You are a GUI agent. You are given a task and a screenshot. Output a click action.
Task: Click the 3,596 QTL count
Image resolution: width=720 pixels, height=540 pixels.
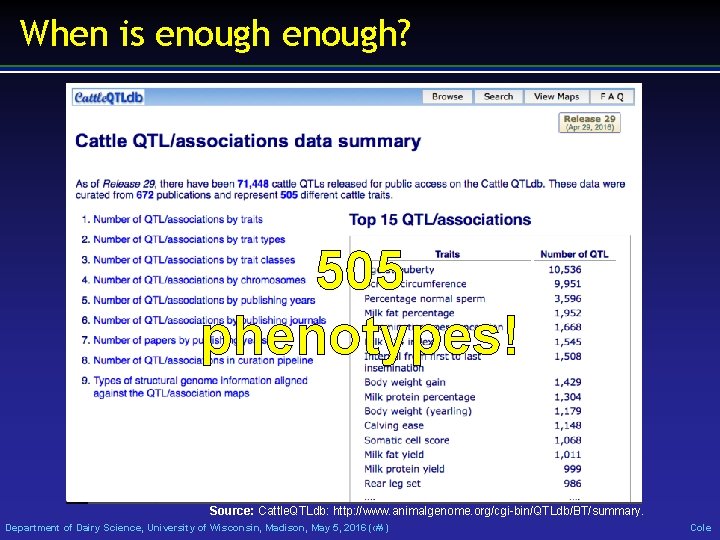(x=568, y=298)
